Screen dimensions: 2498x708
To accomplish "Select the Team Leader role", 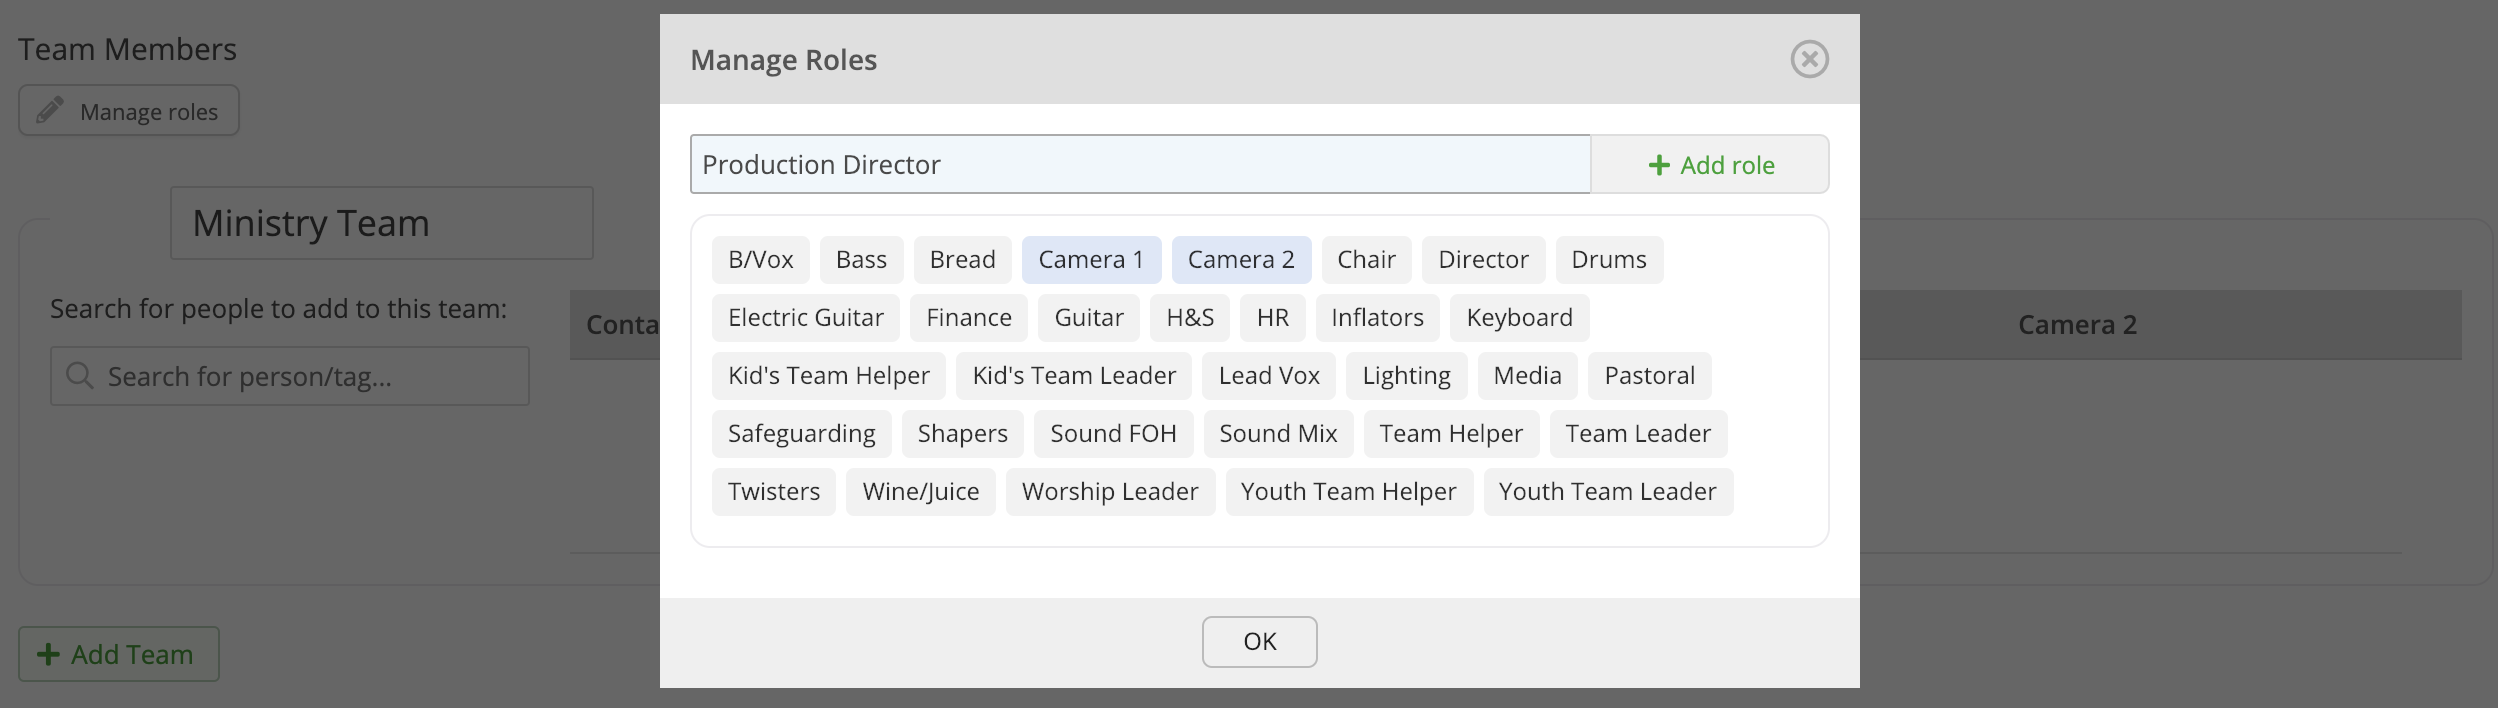I will coord(1638,434).
